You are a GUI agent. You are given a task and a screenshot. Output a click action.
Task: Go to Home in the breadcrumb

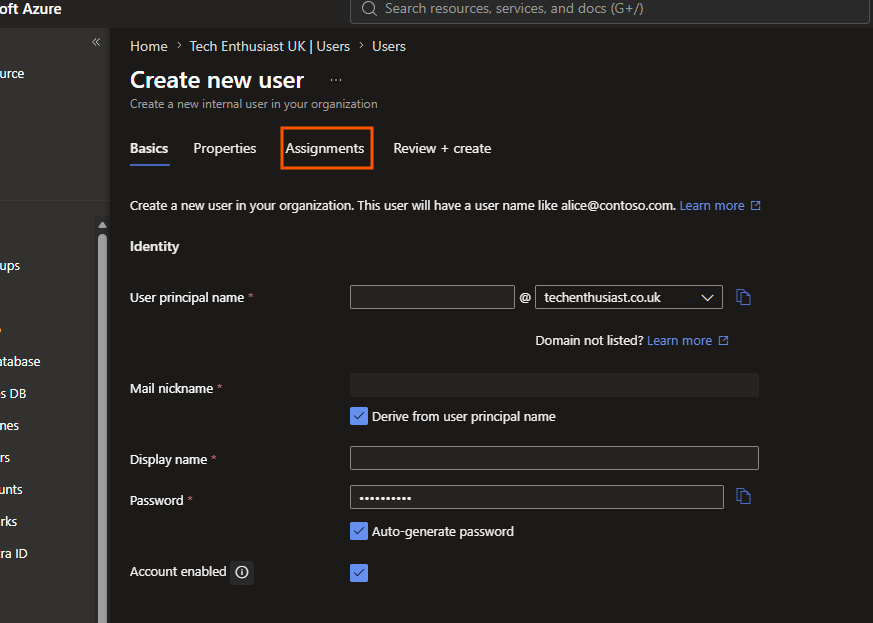(149, 46)
